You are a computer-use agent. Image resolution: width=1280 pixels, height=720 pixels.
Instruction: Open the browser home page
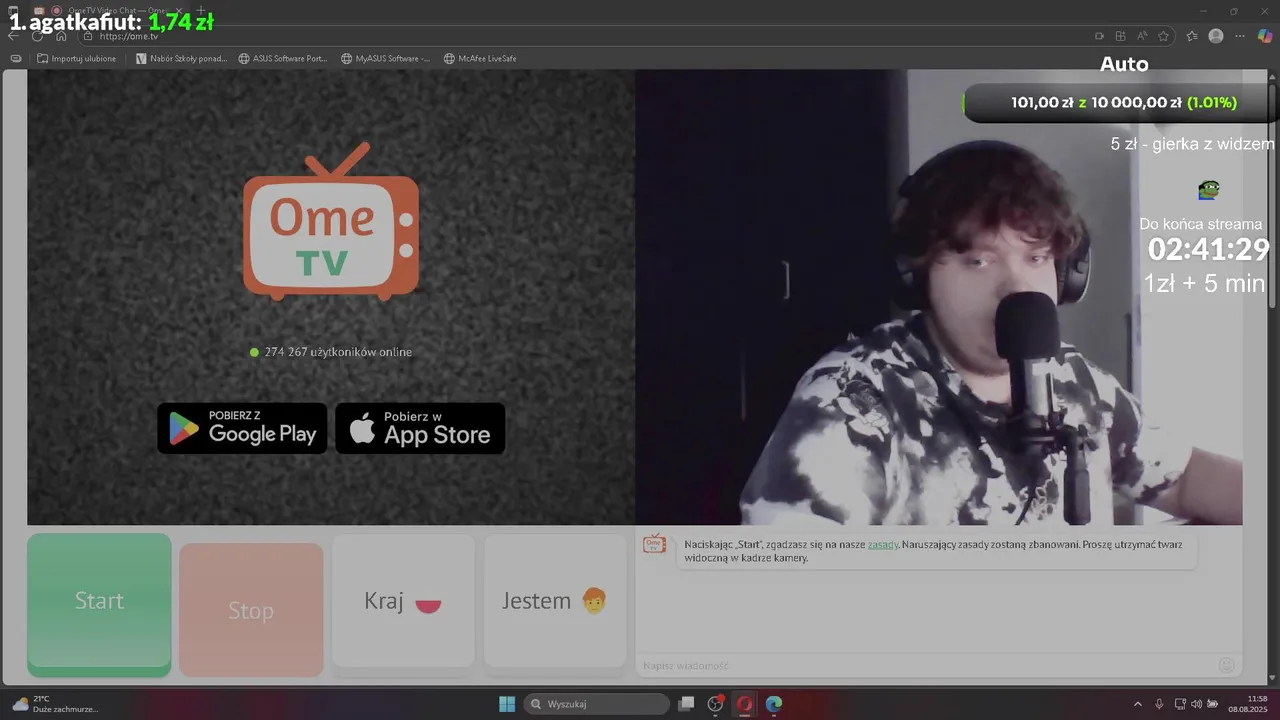(61, 36)
